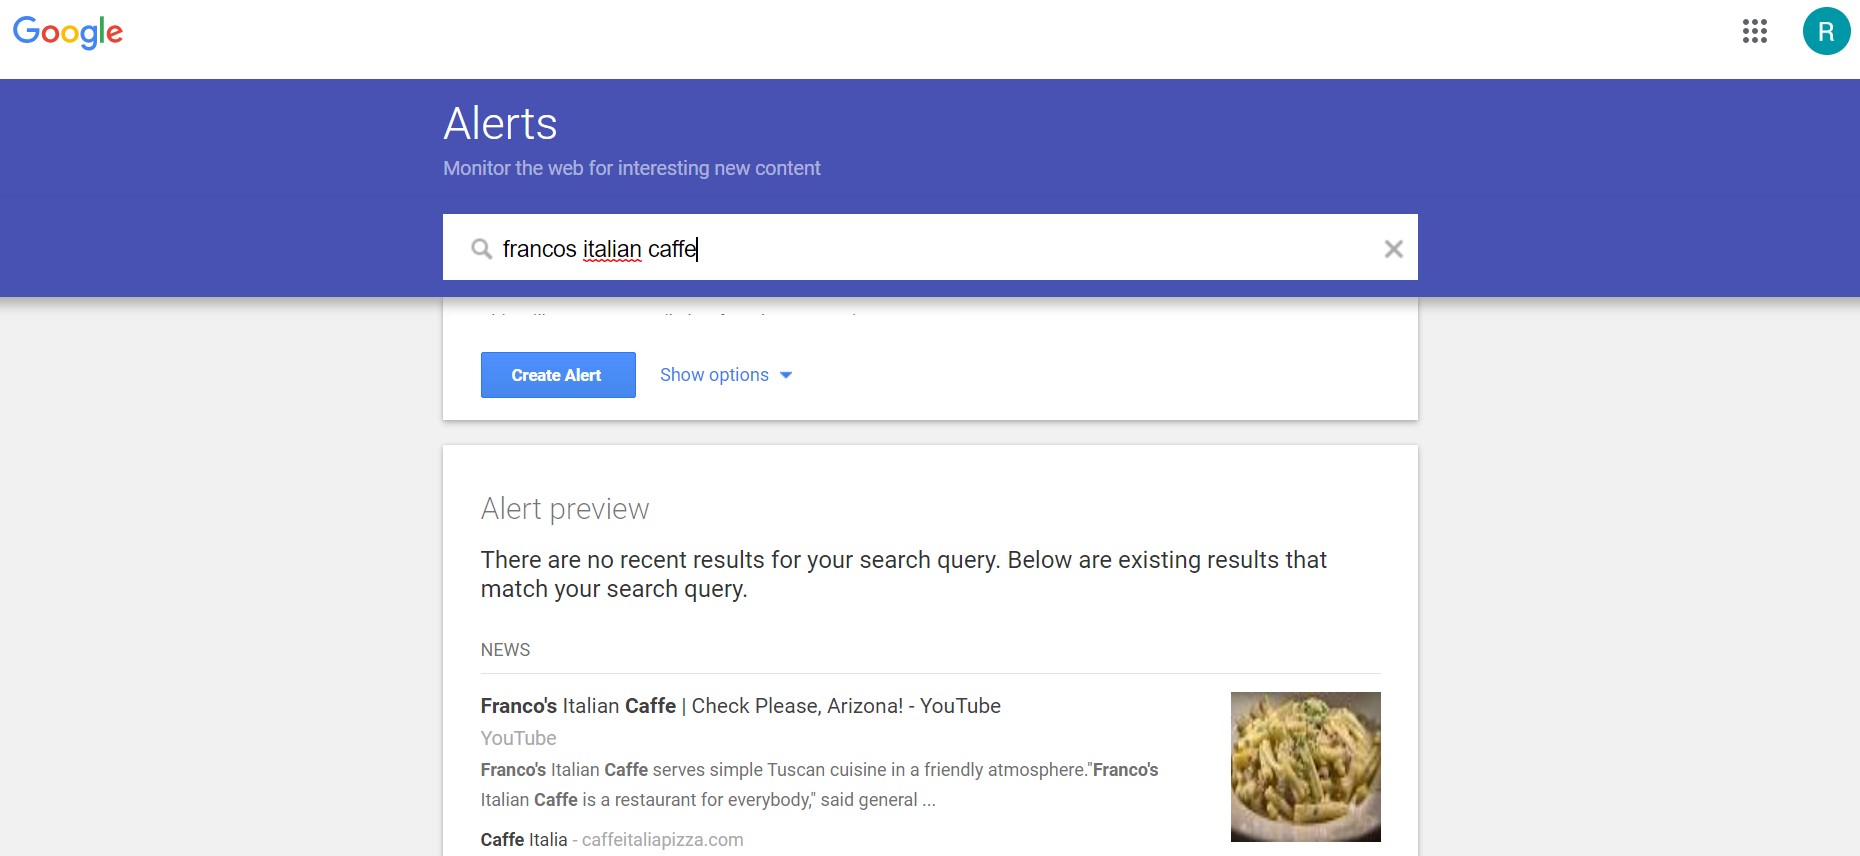Screen dimensions: 1860x856
Task: Click the caffeitaliapizza.com domain text
Action: click(x=662, y=840)
